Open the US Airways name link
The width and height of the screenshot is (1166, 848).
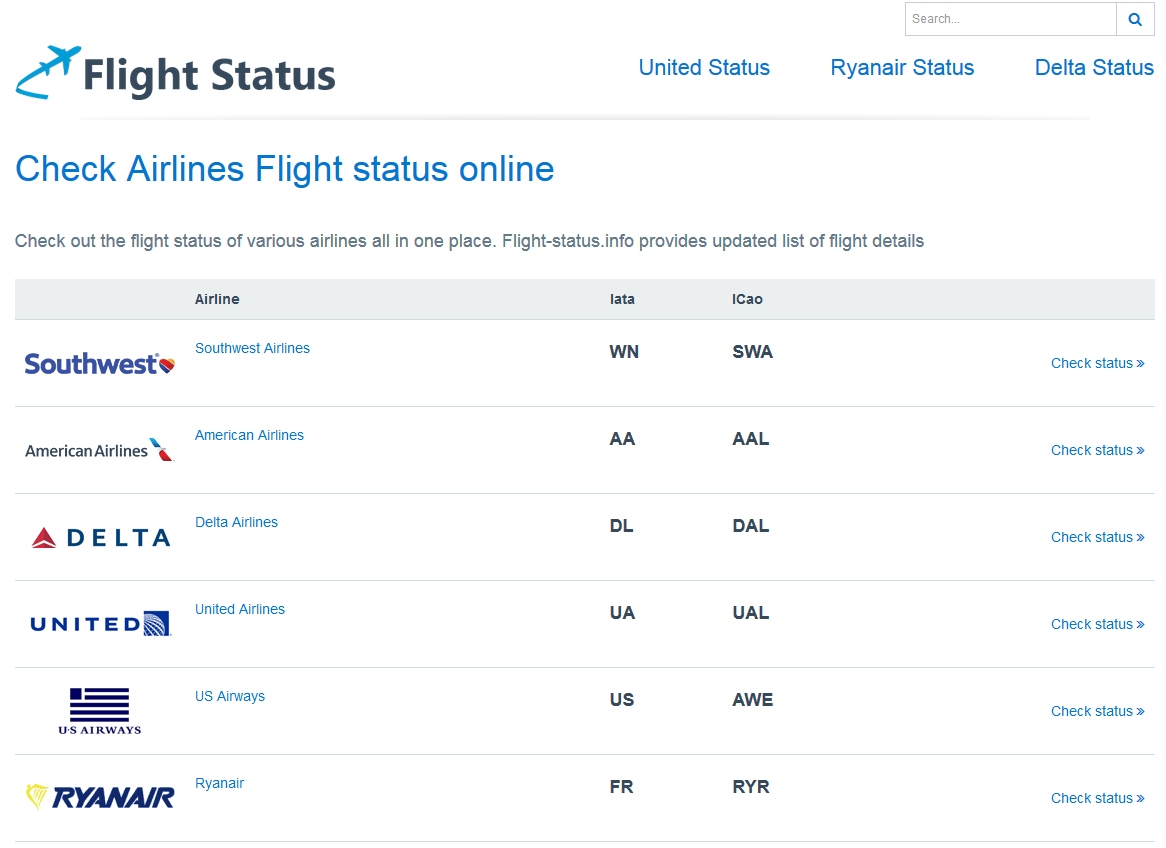coord(230,696)
